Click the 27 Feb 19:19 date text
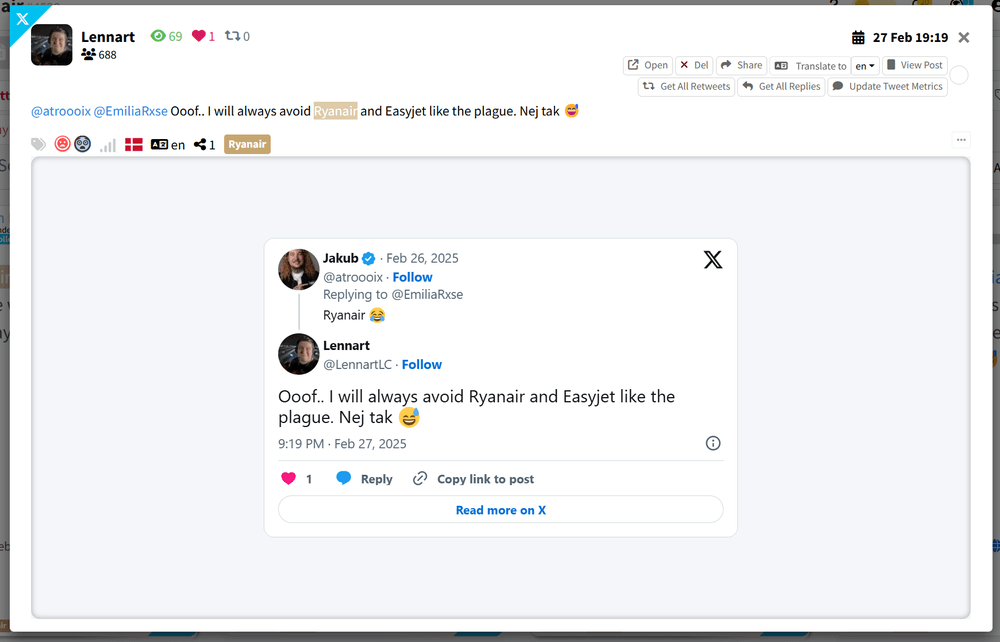This screenshot has height=642, width=1000. click(x=910, y=38)
